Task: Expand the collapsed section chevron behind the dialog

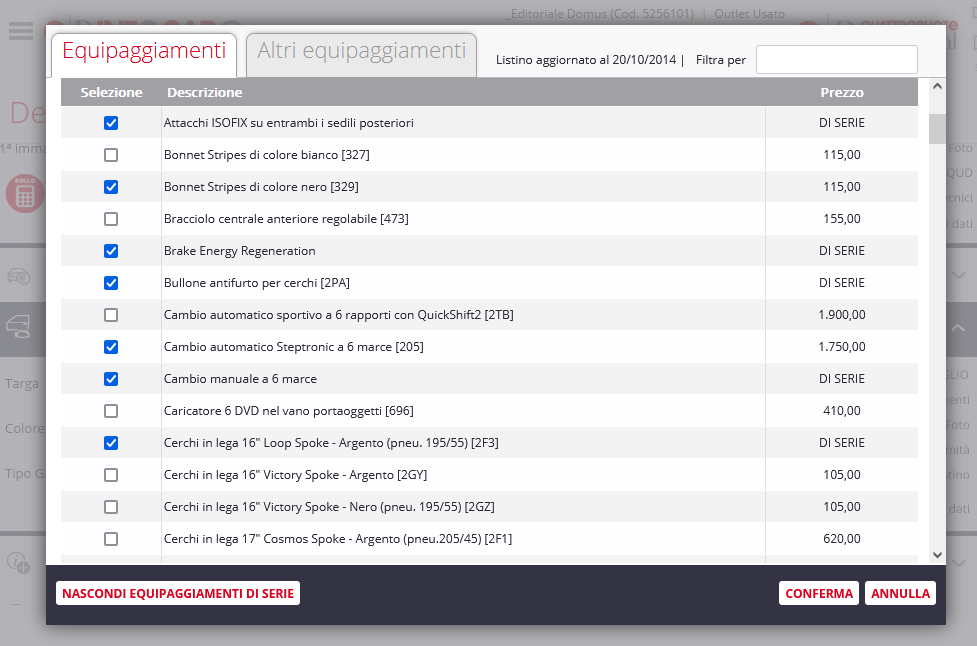Action: pos(958,275)
